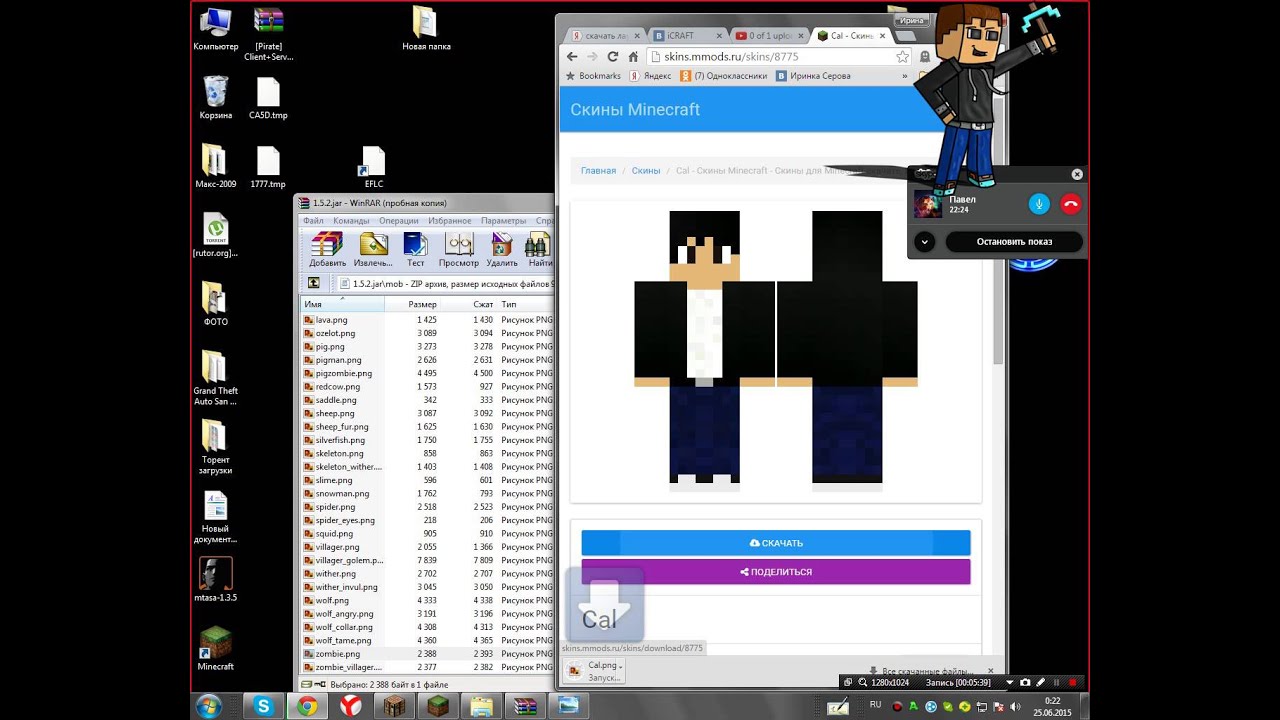This screenshot has height=720, width=1280.
Task: Switch to the скачать Яндекс tab
Action: (x=606, y=36)
